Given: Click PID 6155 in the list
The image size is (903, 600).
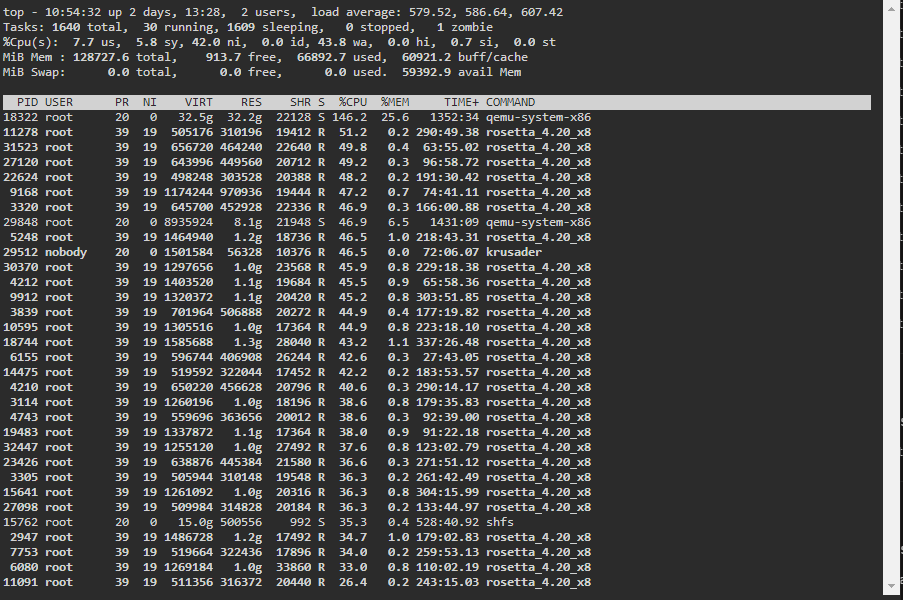Looking at the screenshot, I should pos(24,356).
